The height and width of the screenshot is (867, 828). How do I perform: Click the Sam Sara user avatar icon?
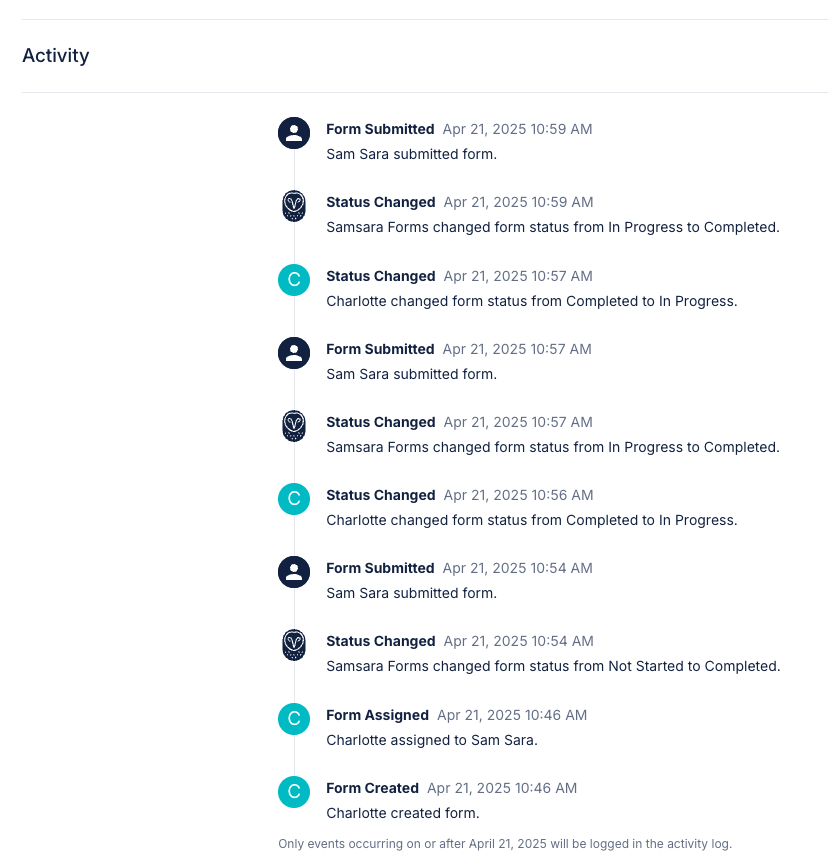(x=293, y=133)
